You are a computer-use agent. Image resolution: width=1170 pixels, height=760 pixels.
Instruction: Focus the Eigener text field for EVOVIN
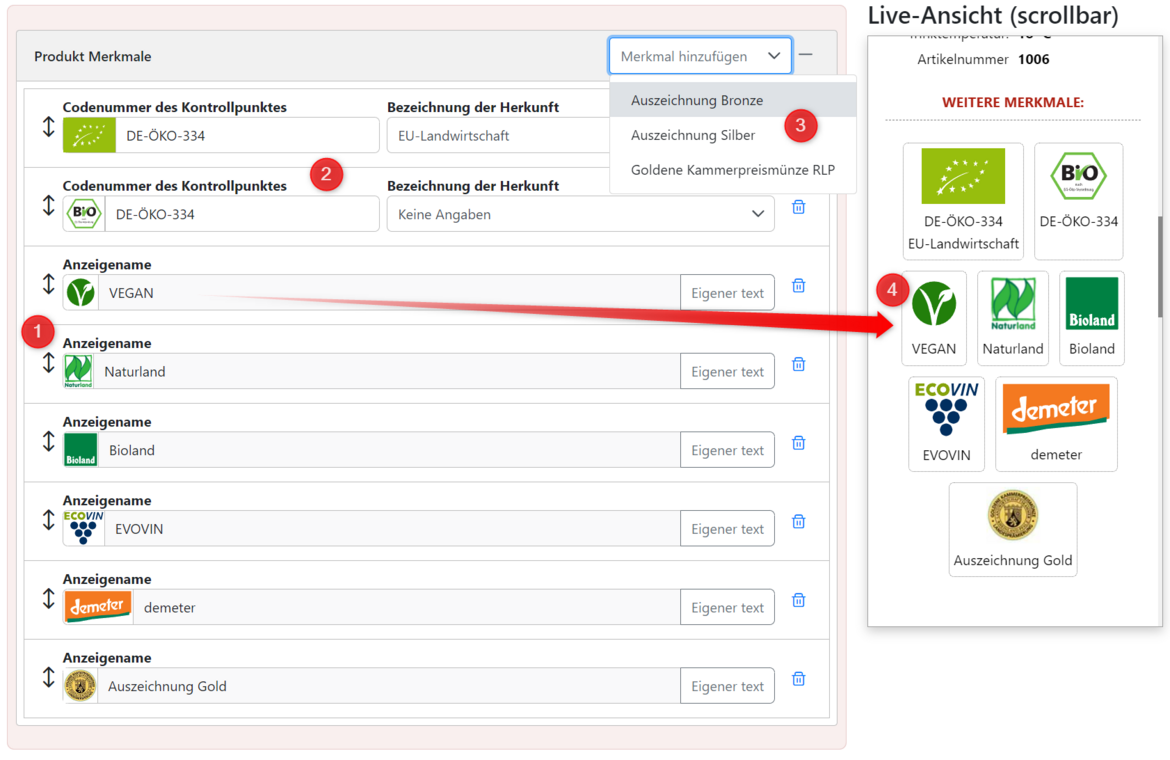[x=728, y=529]
